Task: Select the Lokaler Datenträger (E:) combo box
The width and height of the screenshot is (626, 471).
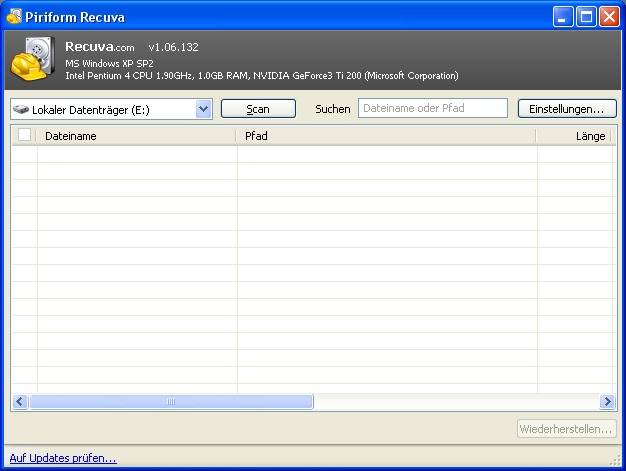Action: click(111, 109)
